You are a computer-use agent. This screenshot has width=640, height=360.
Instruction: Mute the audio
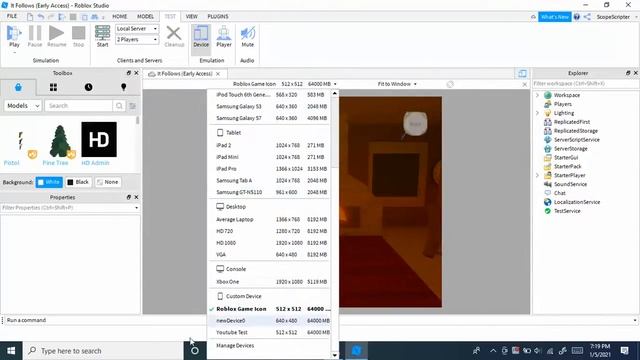[247, 36]
